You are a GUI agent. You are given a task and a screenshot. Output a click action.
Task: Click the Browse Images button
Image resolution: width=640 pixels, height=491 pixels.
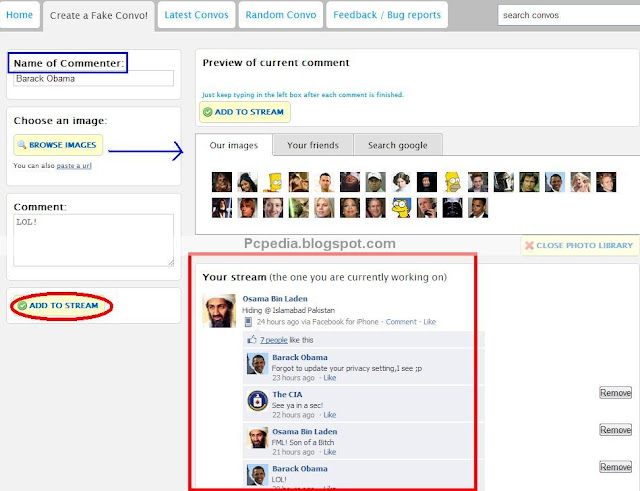58,145
